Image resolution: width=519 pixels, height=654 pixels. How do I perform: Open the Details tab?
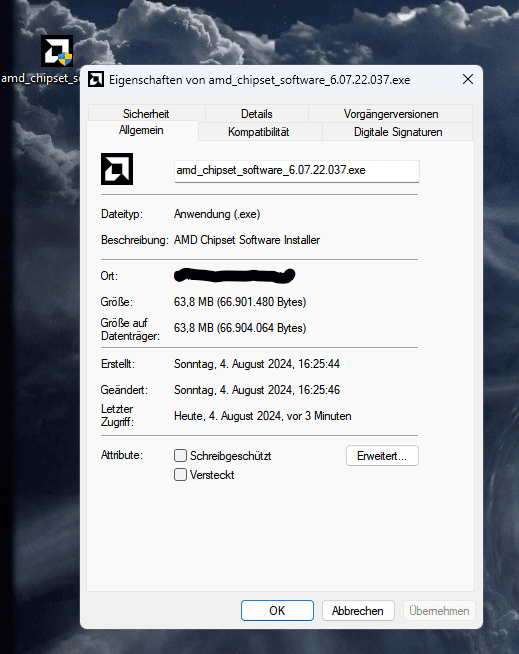257,113
